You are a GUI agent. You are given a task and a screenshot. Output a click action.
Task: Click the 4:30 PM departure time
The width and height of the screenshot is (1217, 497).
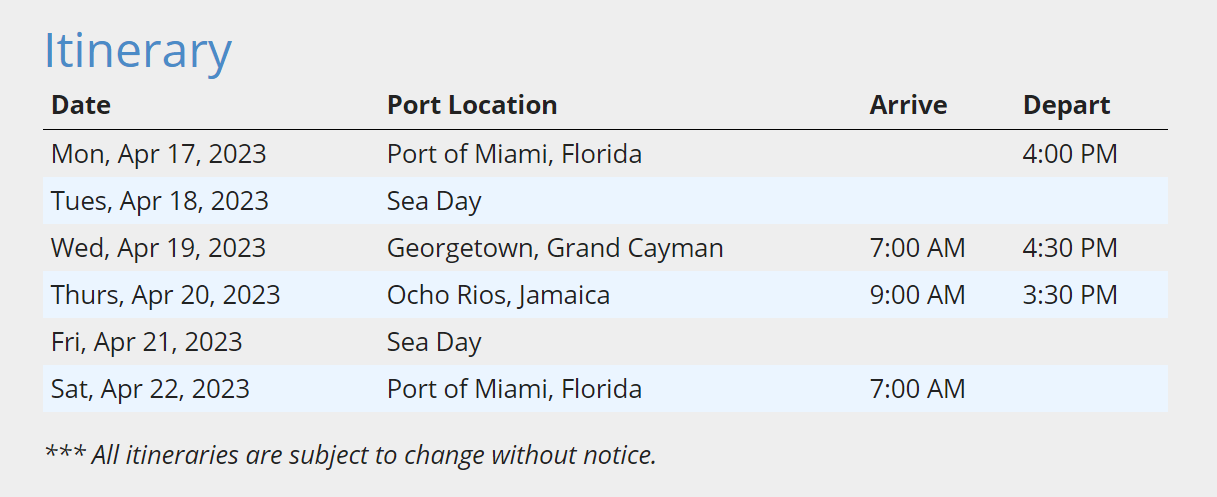(x=1070, y=248)
